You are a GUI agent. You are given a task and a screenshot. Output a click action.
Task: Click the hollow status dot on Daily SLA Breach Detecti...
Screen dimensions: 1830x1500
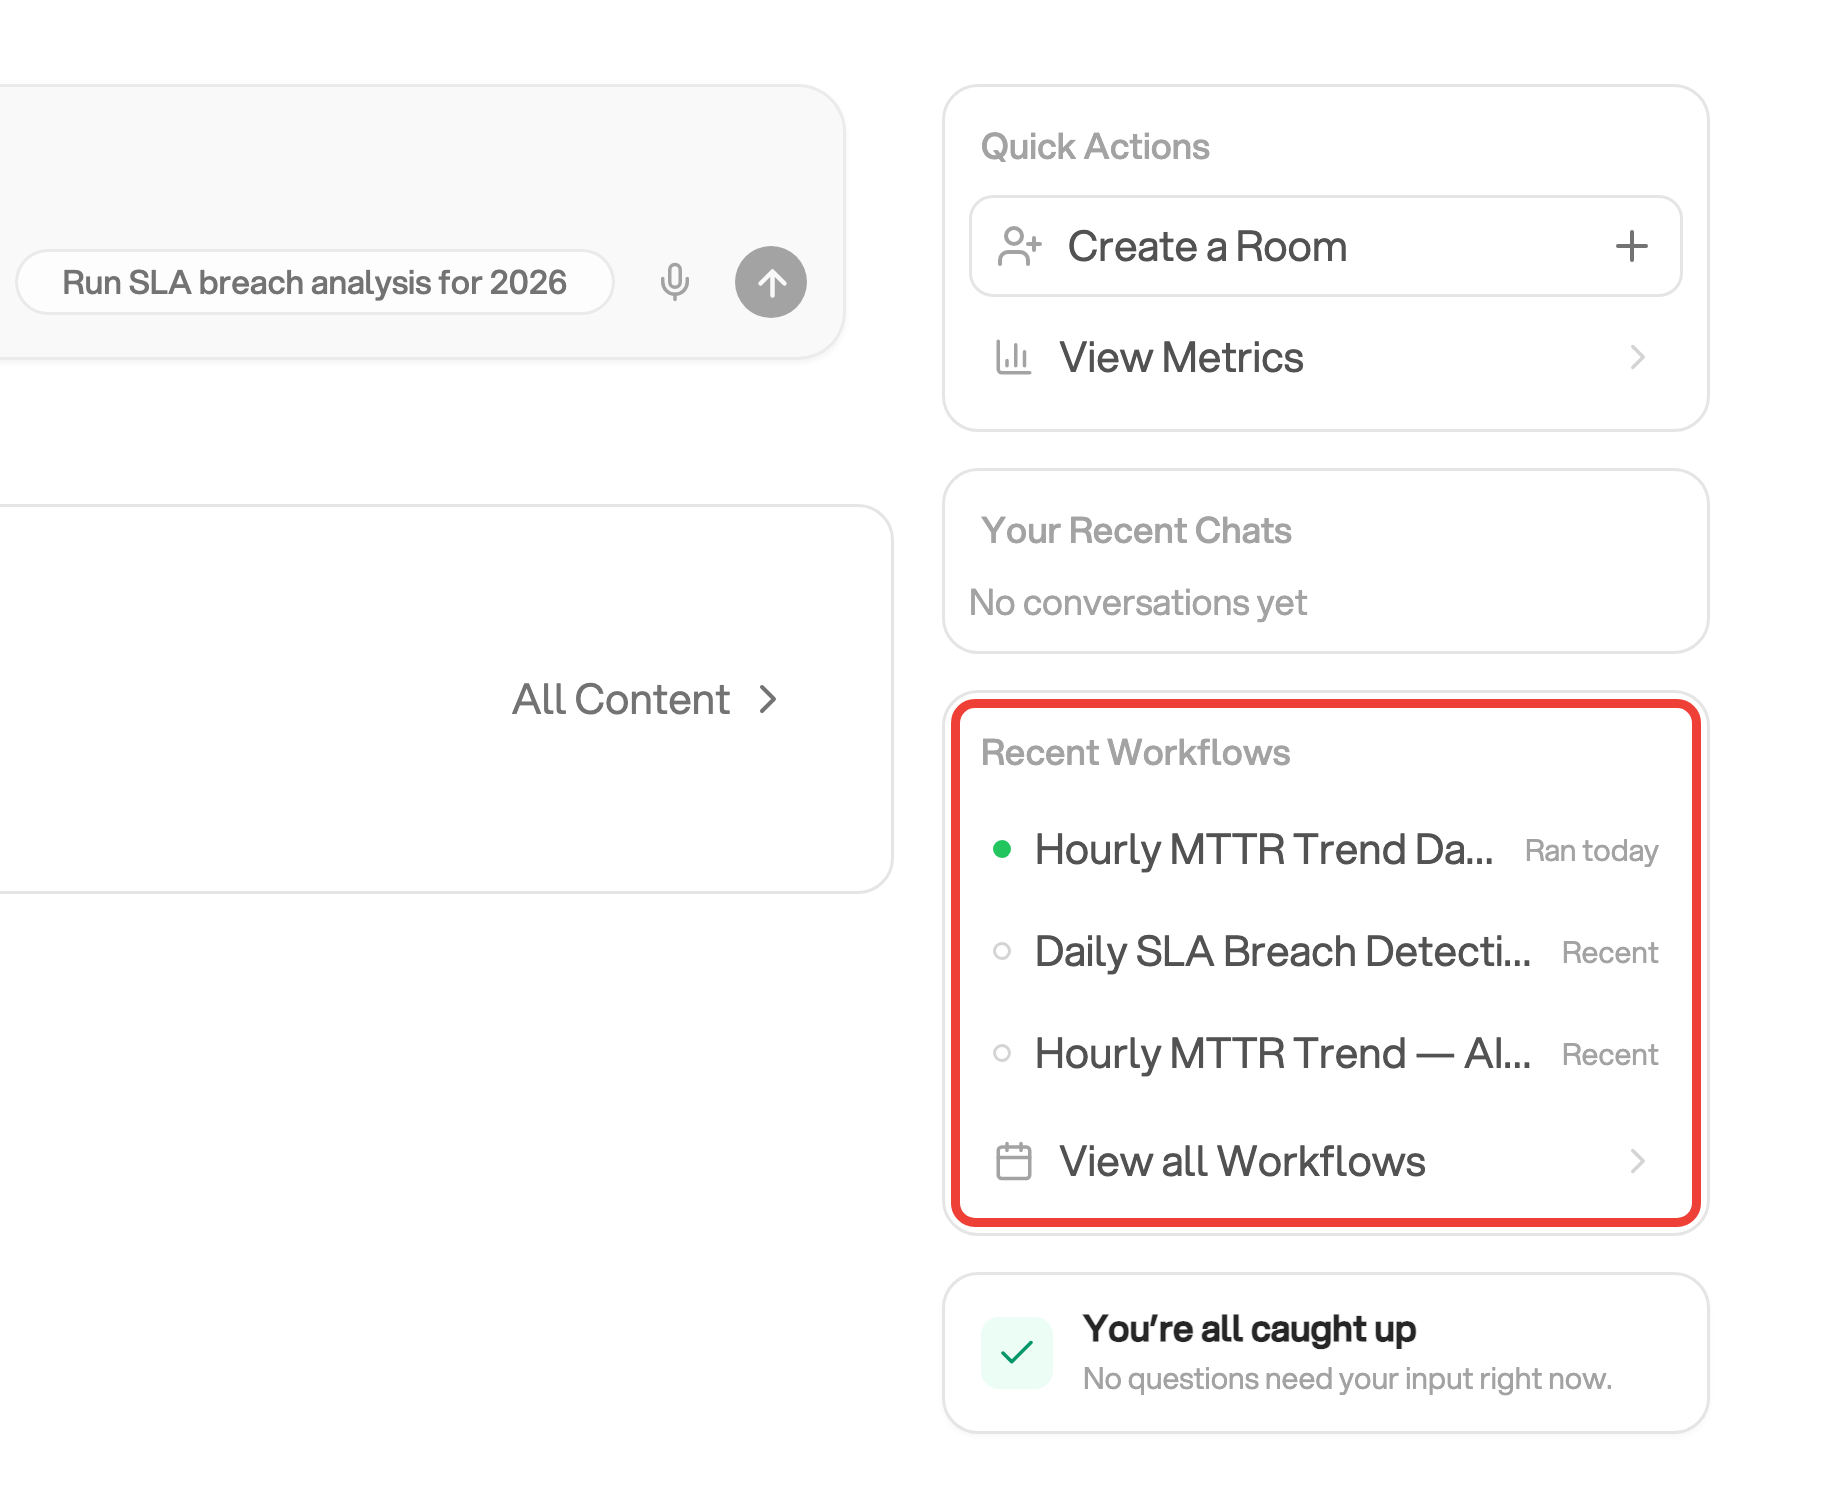[1002, 951]
